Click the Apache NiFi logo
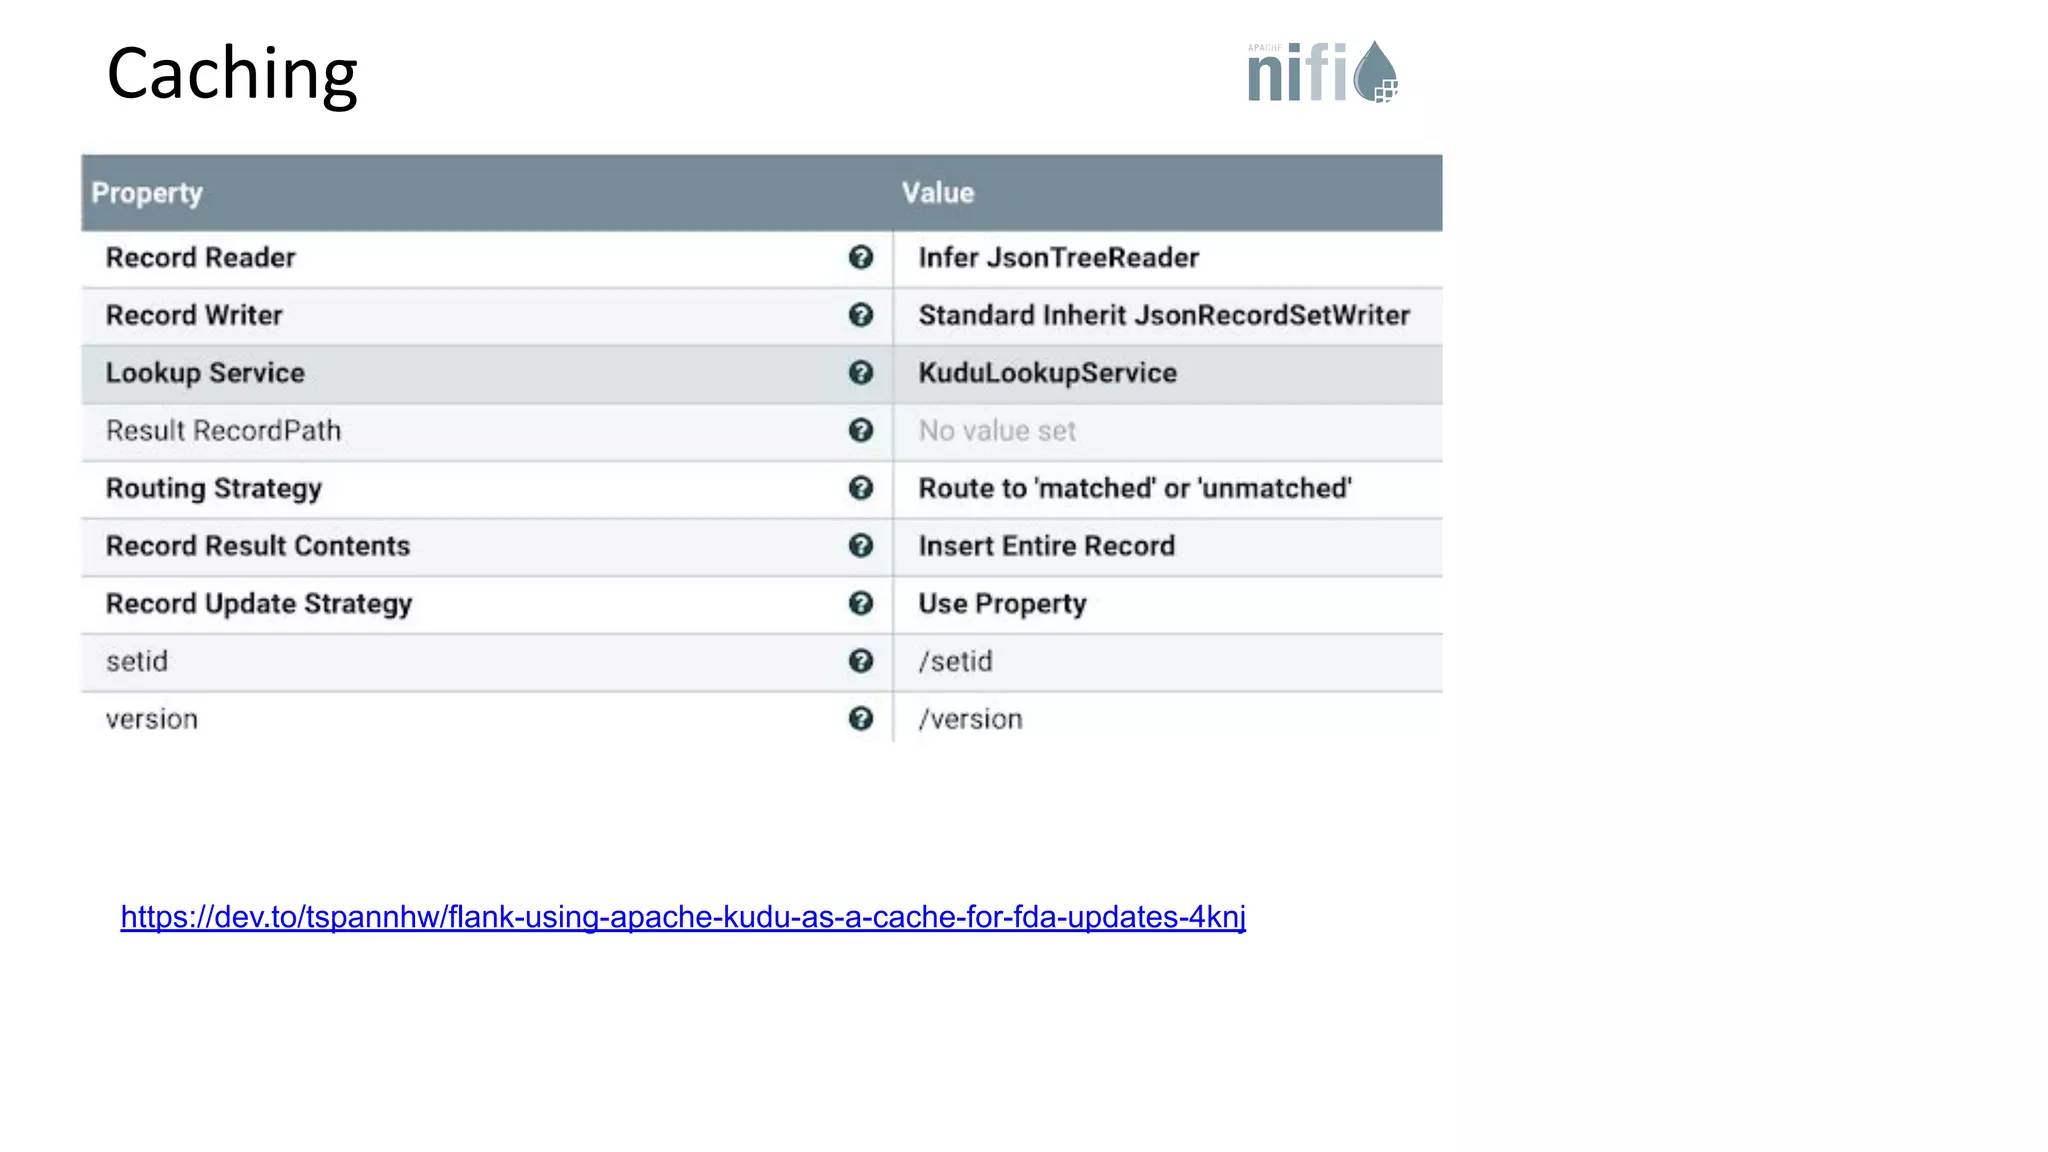The image size is (2048, 1152). [1321, 73]
